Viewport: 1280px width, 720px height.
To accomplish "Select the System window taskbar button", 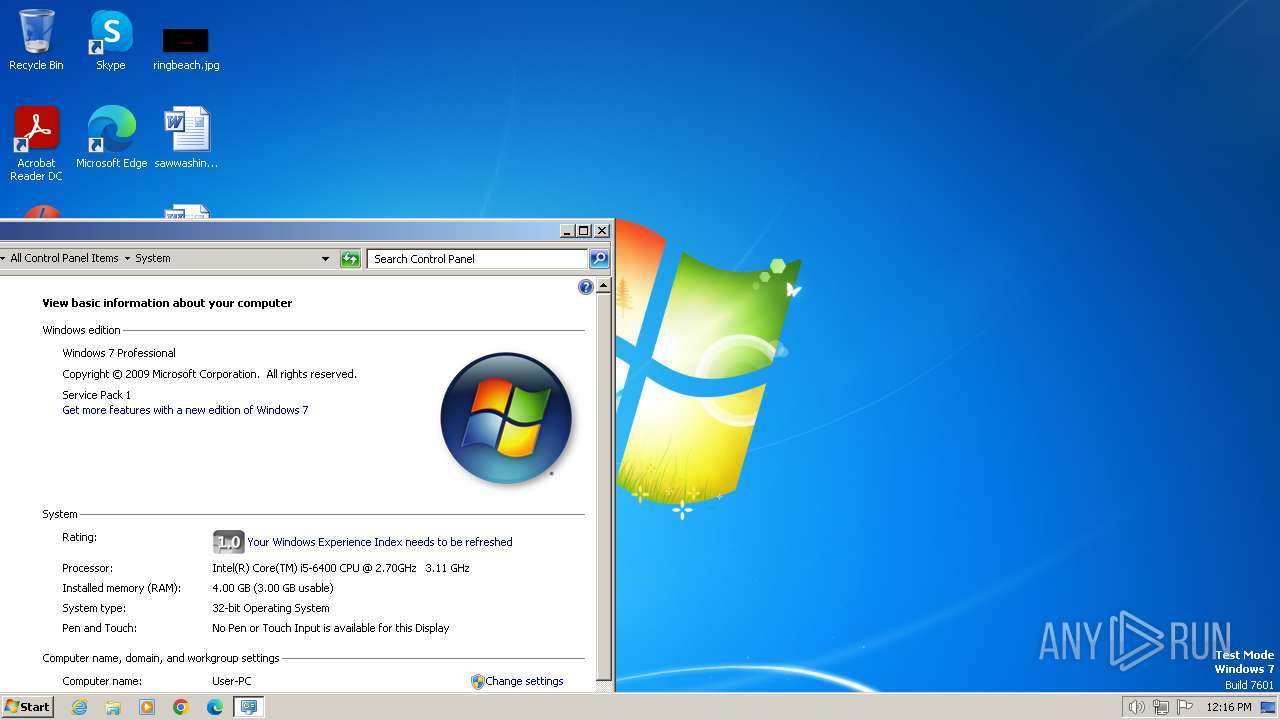I will [249, 707].
